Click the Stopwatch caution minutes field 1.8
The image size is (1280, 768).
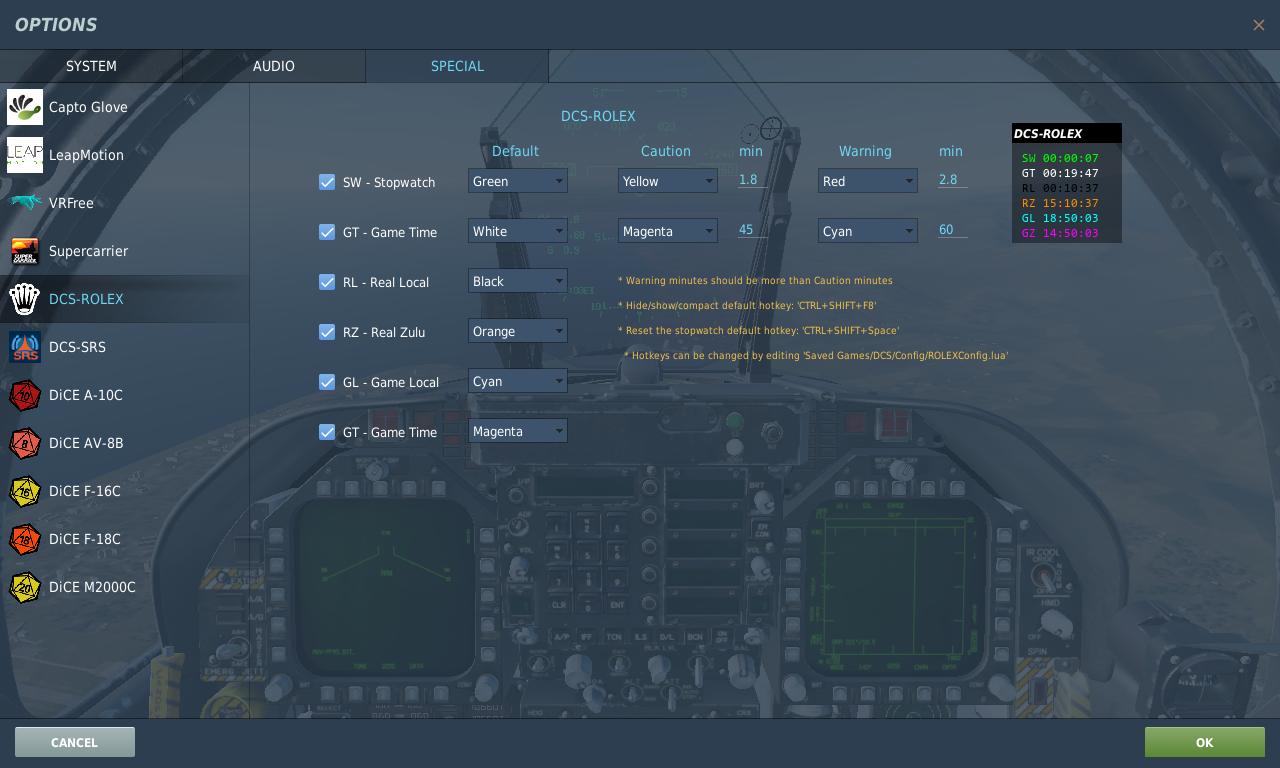(752, 180)
